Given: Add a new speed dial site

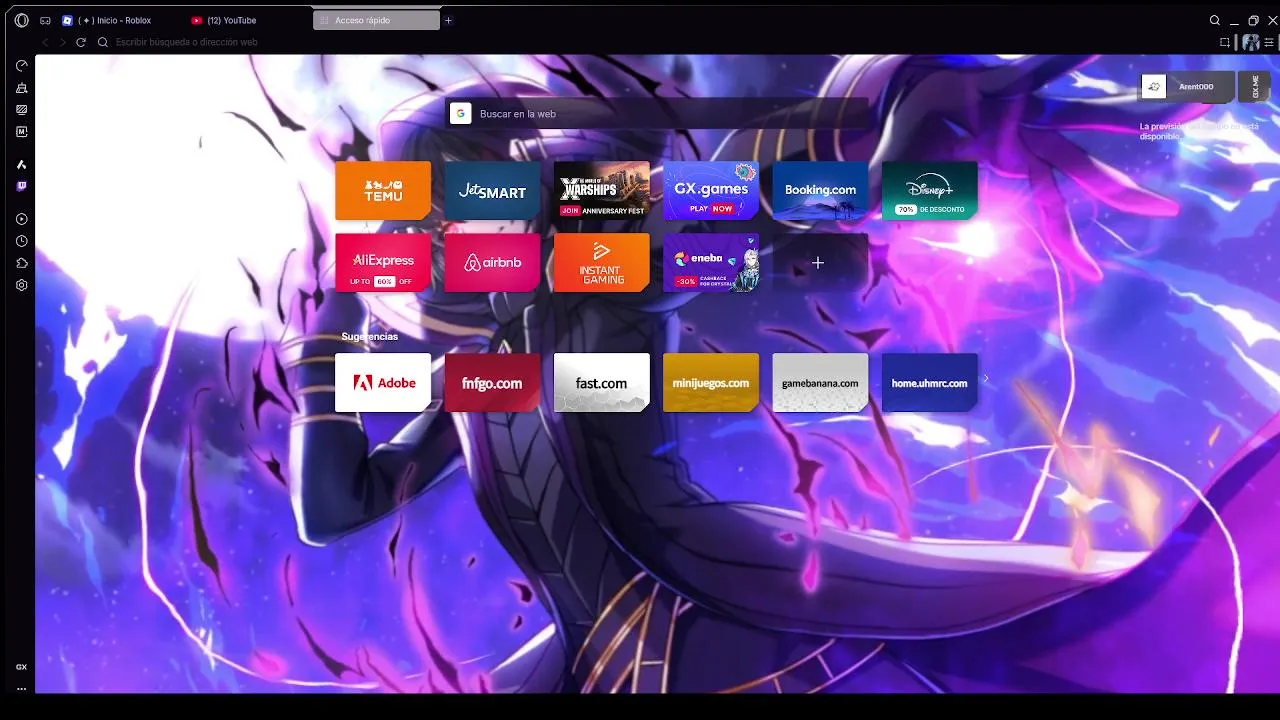Looking at the screenshot, I should click(x=820, y=262).
